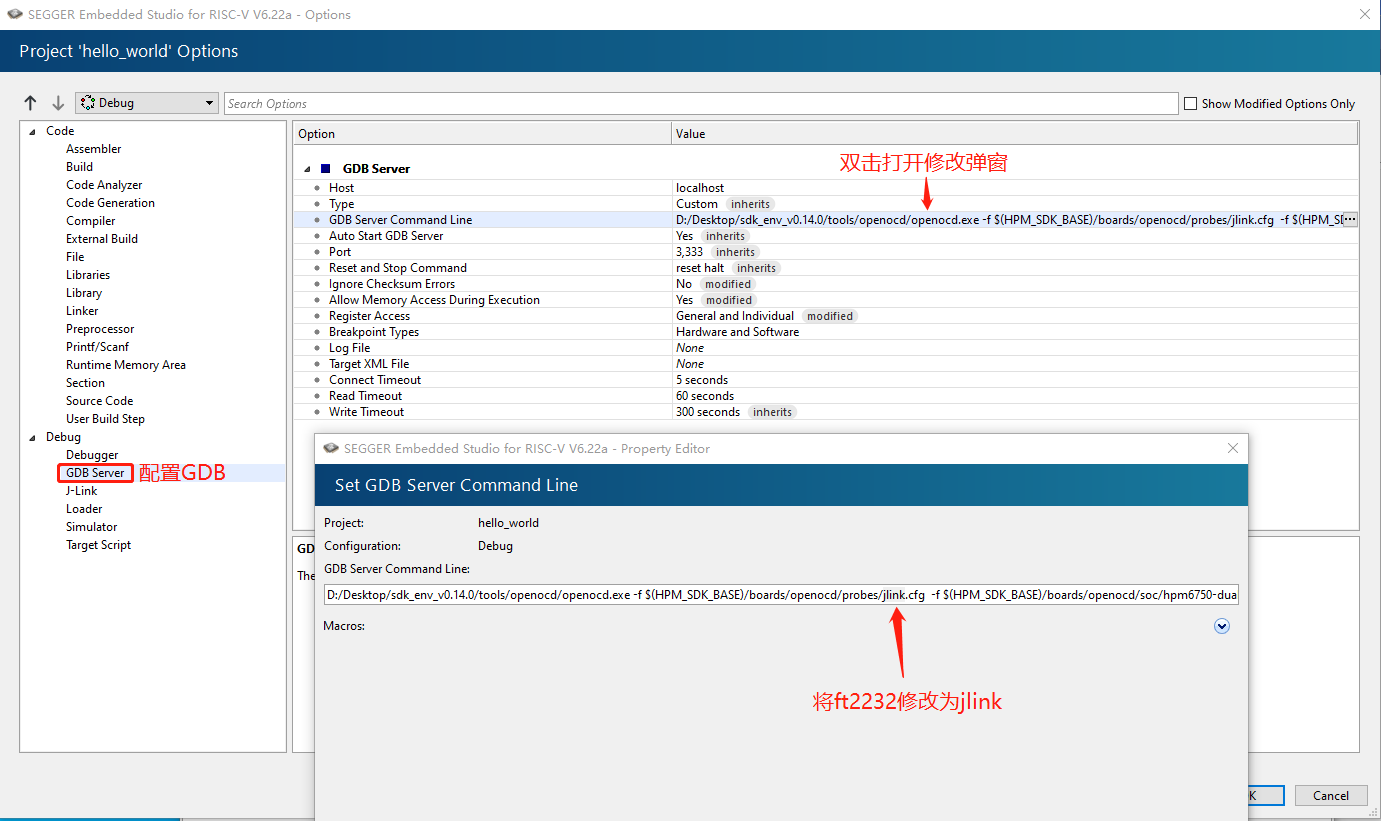
Task: Collapse the Code tree group
Action: coord(33,131)
